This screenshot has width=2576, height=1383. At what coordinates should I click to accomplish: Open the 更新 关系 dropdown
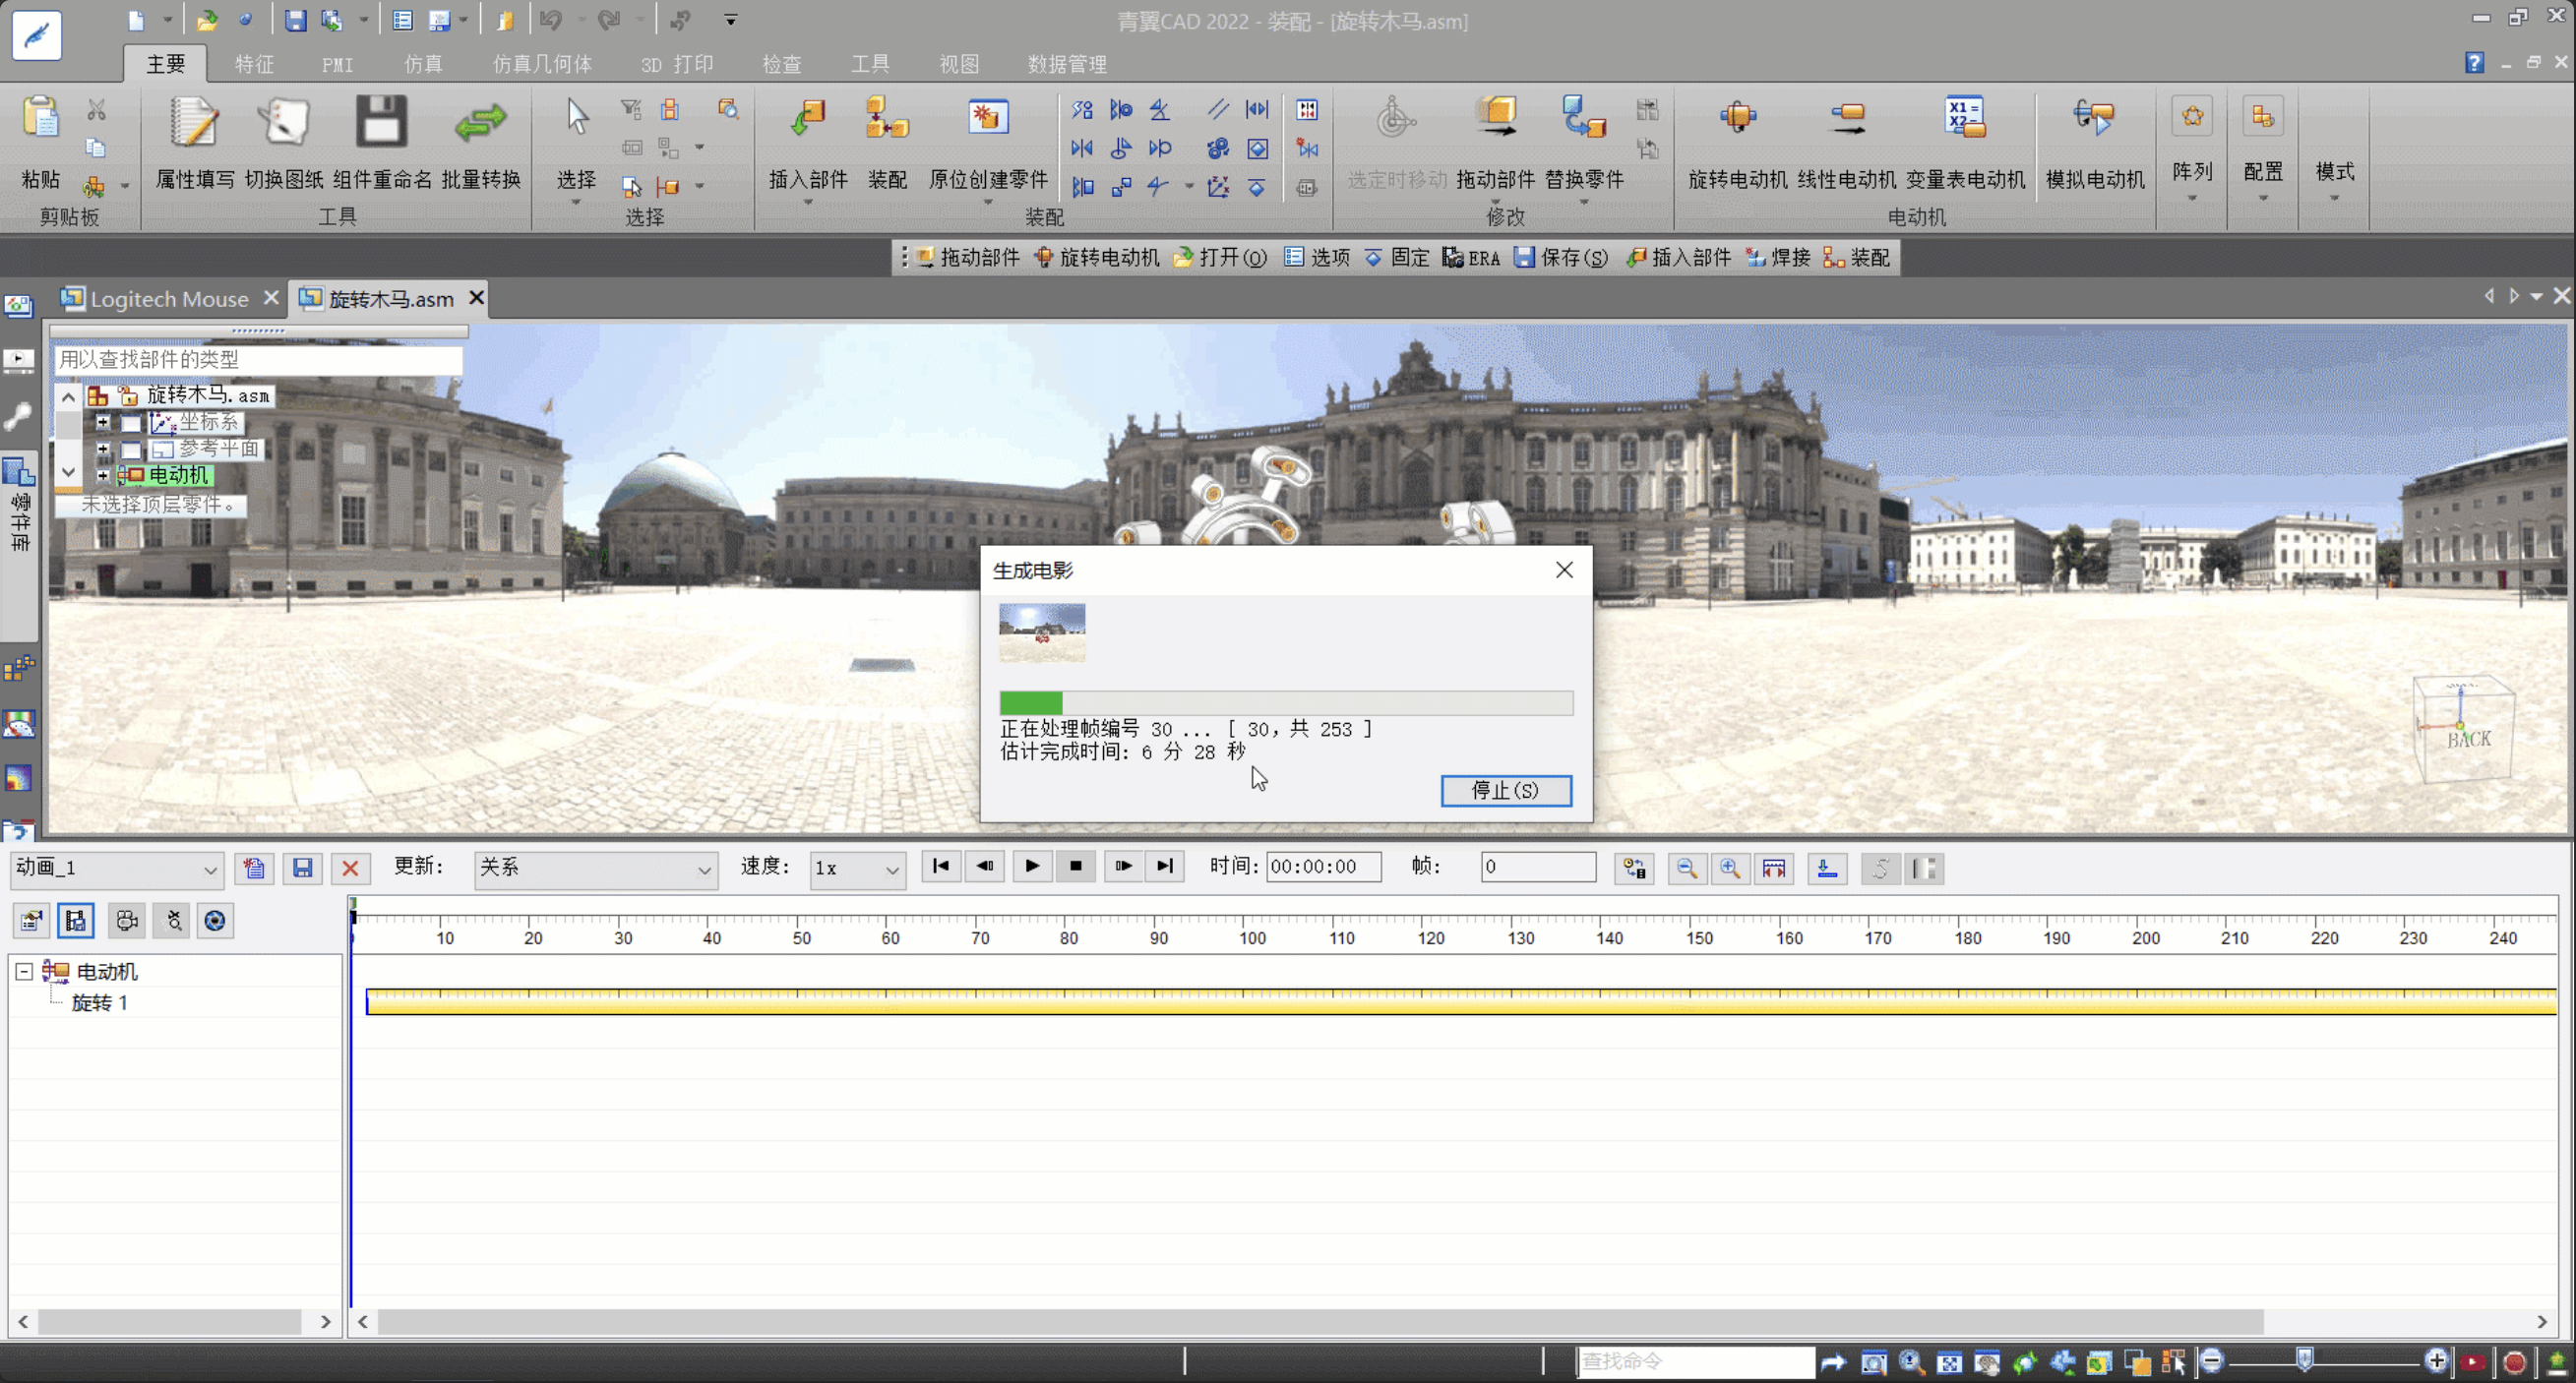595,868
